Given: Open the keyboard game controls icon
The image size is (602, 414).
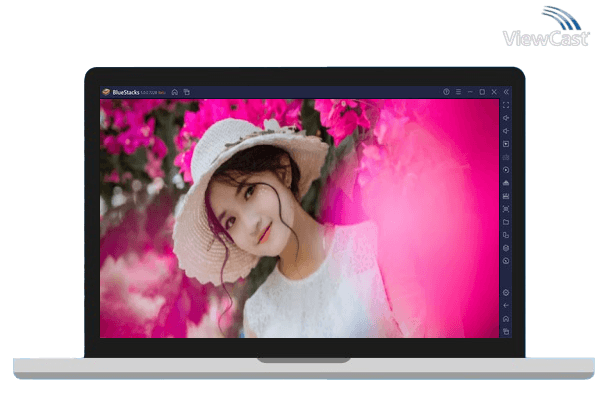Looking at the screenshot, I should click(x=506, y=157).
